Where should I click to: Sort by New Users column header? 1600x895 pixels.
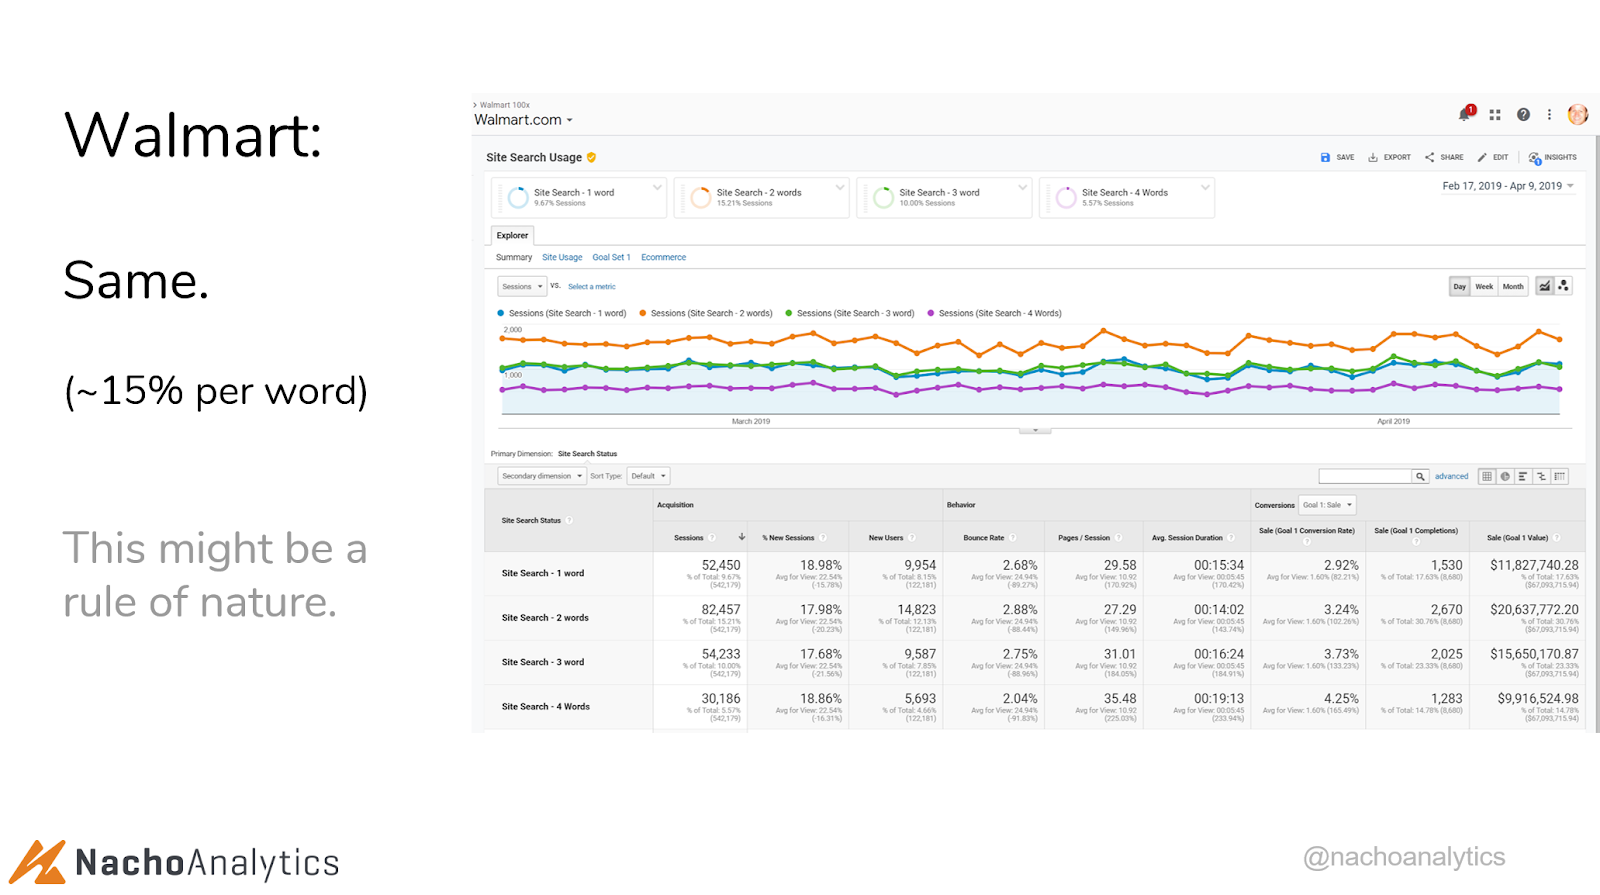pos(885,538)
